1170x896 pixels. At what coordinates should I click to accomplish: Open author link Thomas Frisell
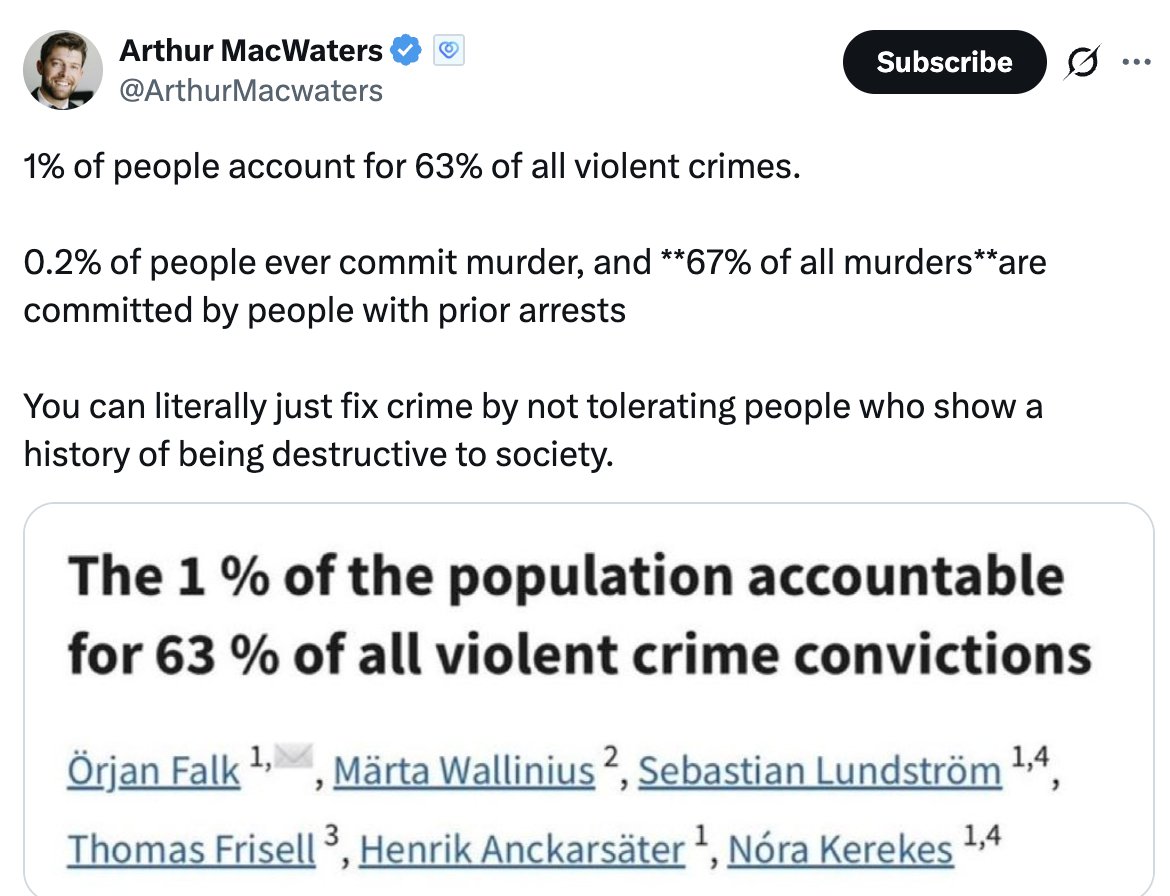click(x=191, y=849)
